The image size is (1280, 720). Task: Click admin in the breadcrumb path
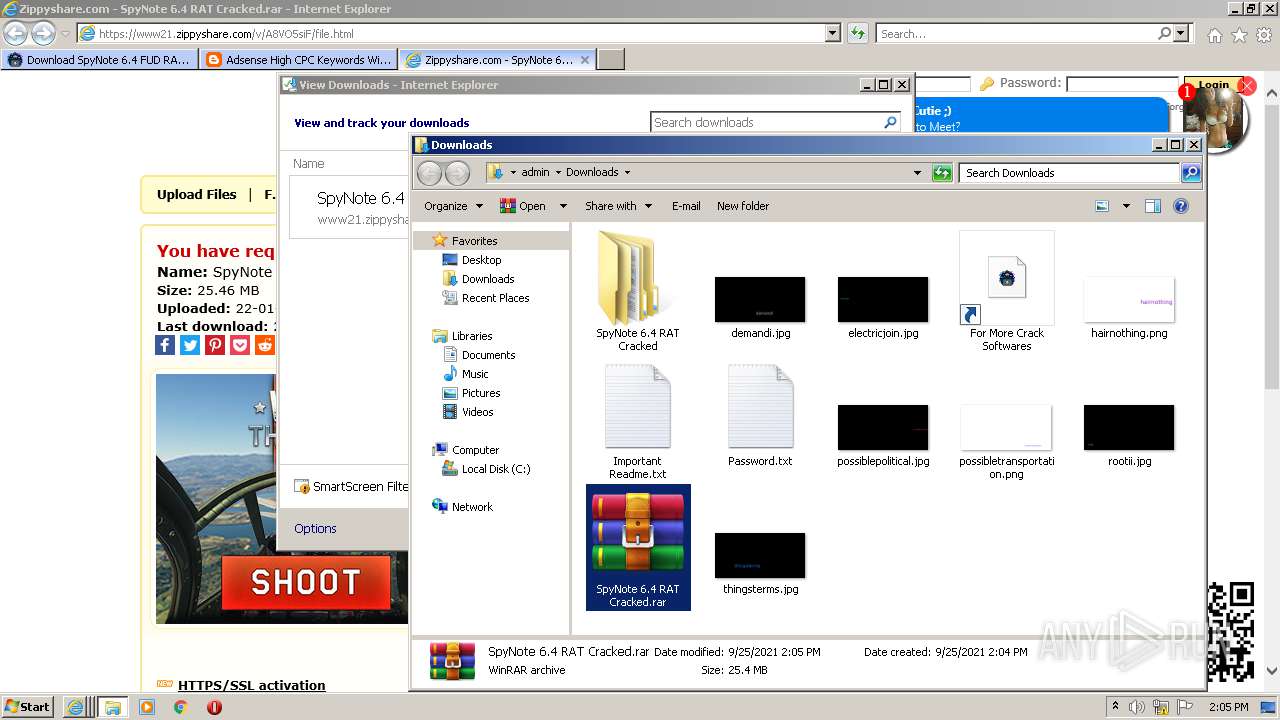(536, 172)
